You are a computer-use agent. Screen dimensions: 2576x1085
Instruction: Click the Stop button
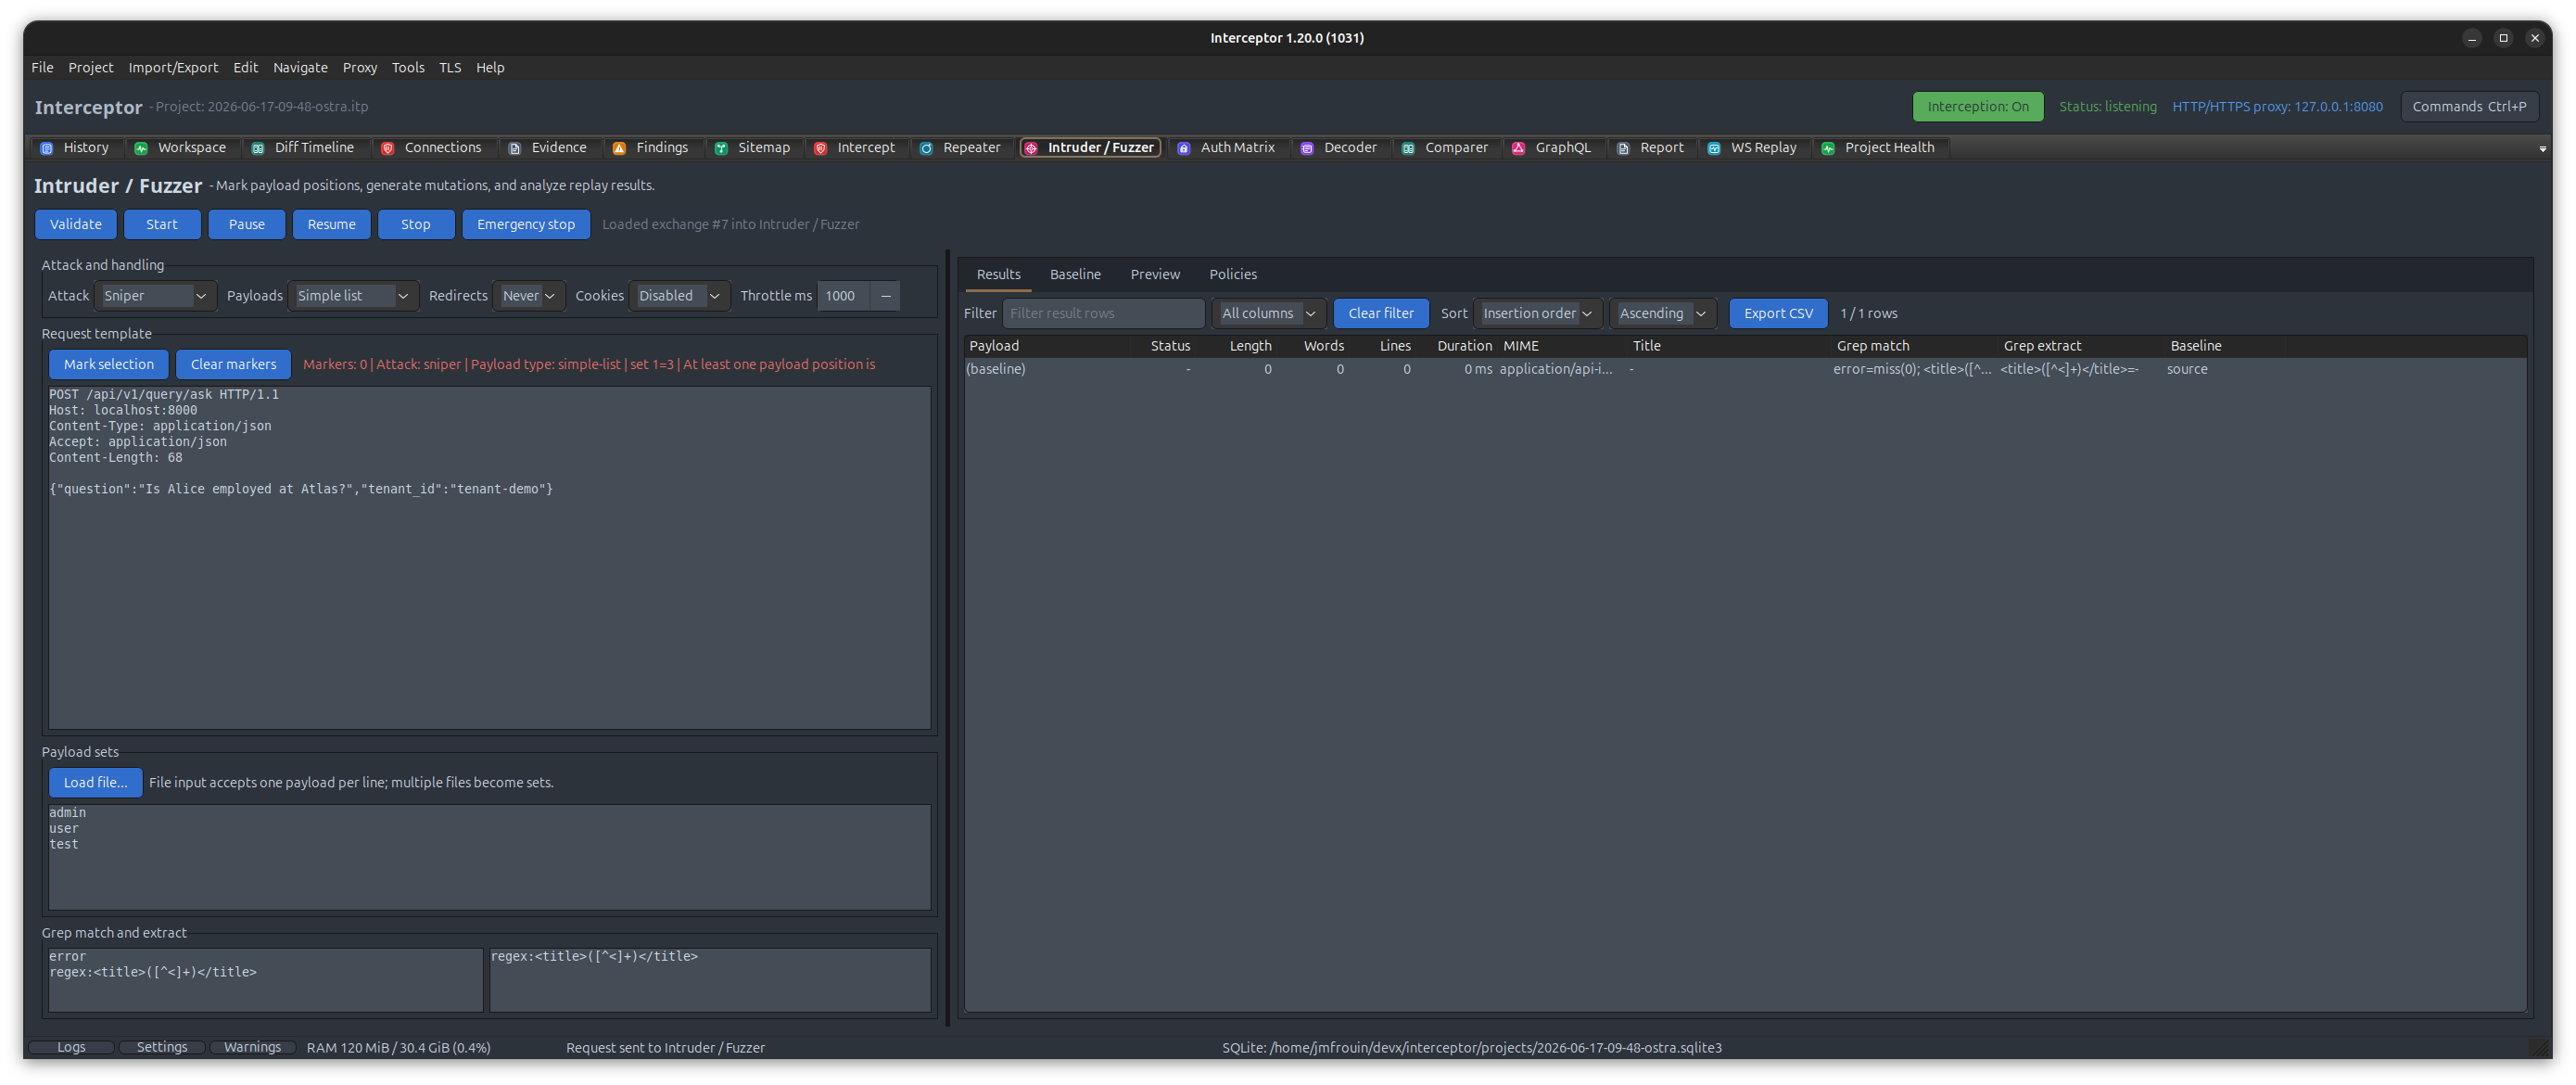pos(416,225)
